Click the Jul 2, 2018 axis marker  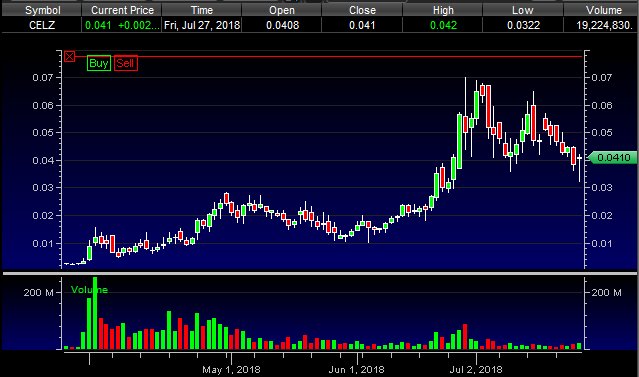[x=476, y=370]
